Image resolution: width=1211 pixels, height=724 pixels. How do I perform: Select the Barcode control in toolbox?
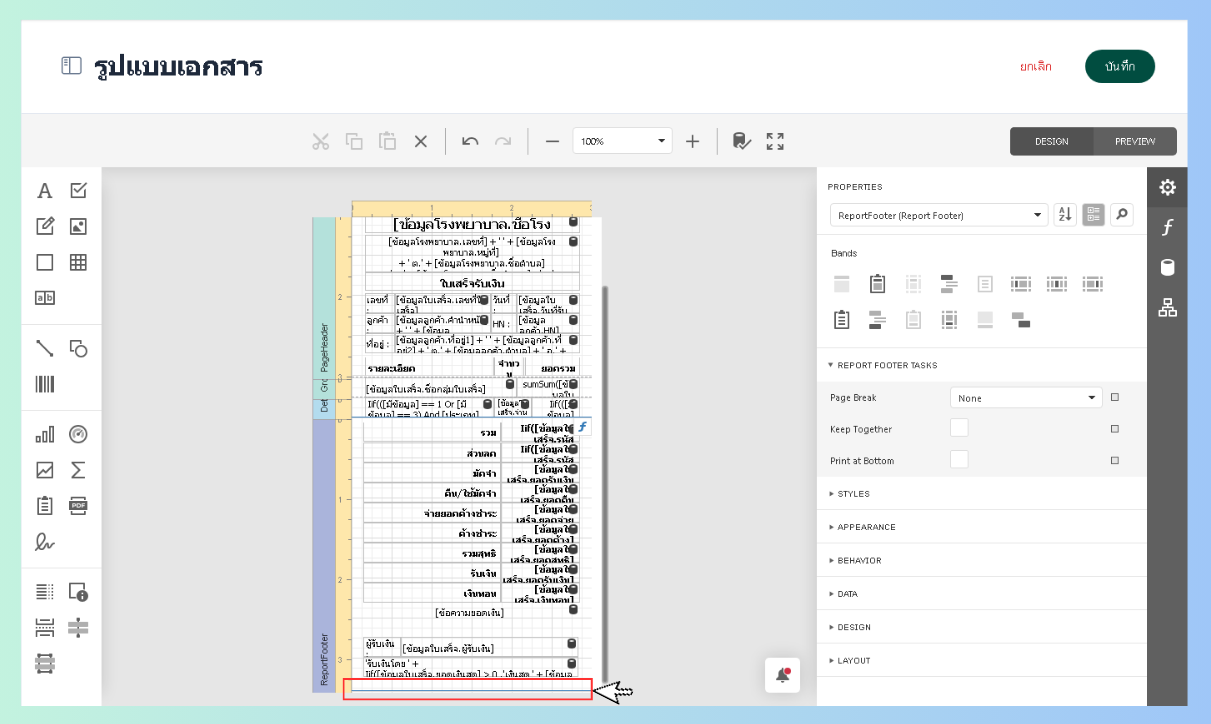45,384
